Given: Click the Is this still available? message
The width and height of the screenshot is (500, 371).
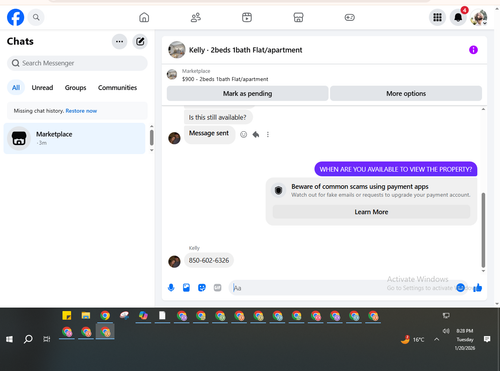Looking at the screenshot, I should coord(218,117).
